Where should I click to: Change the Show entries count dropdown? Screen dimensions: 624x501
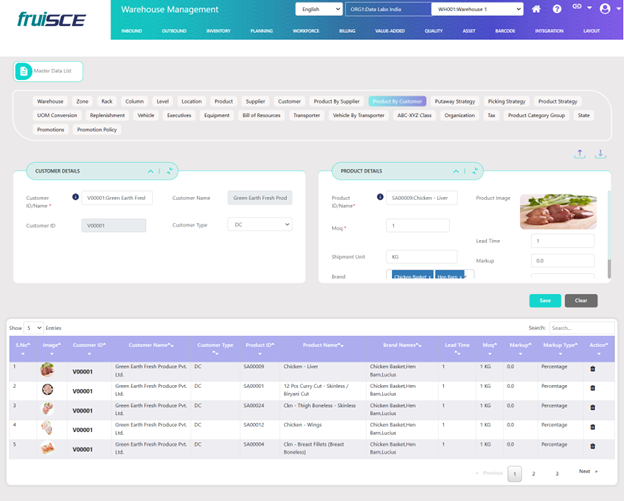[x=33, y=327]
